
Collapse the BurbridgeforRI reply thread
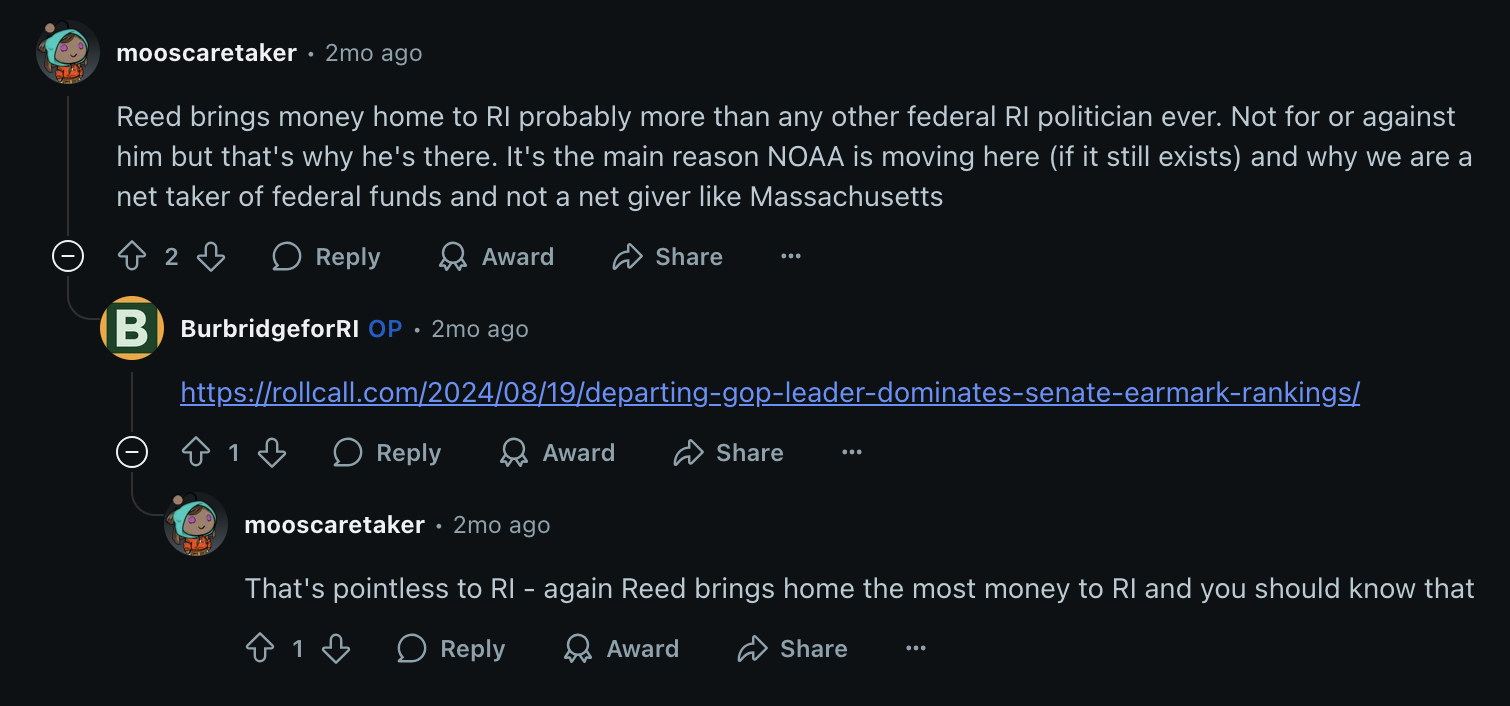[132, 453]
